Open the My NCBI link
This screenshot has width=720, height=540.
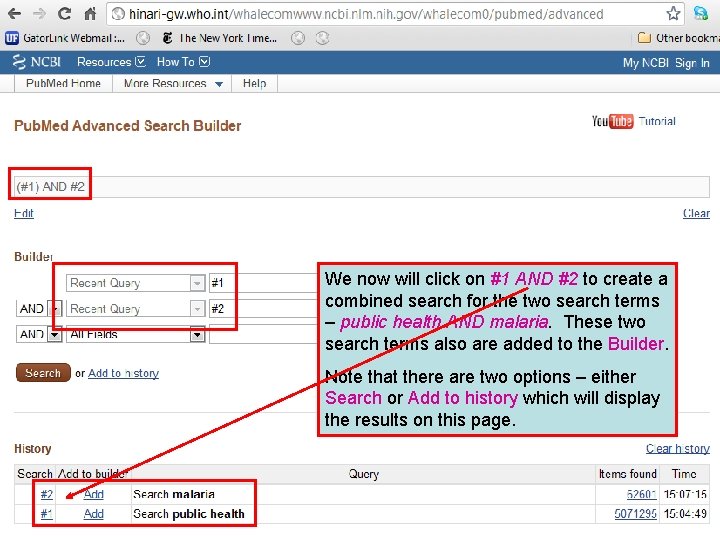pyautogui.click(x=645, y=62)
